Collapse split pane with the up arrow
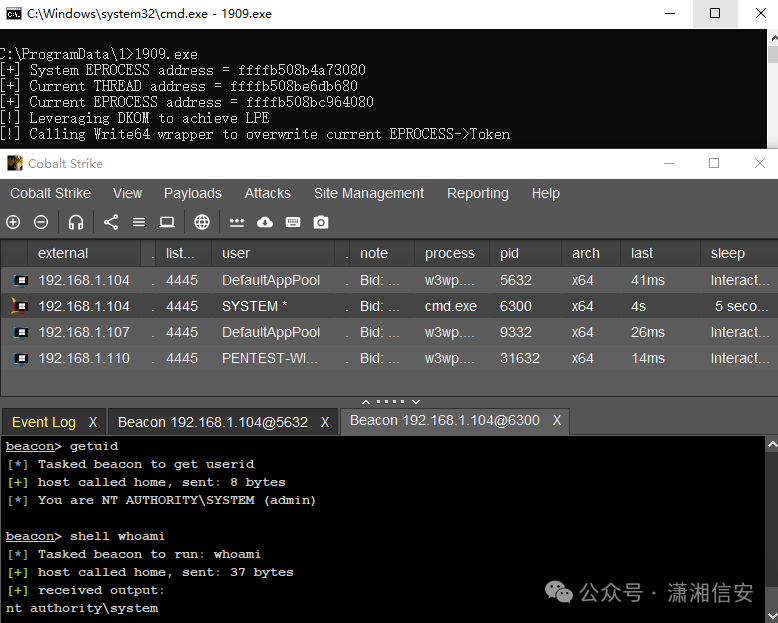The width and height of the screenshot is (778, 623). click(x=366, y=402)
